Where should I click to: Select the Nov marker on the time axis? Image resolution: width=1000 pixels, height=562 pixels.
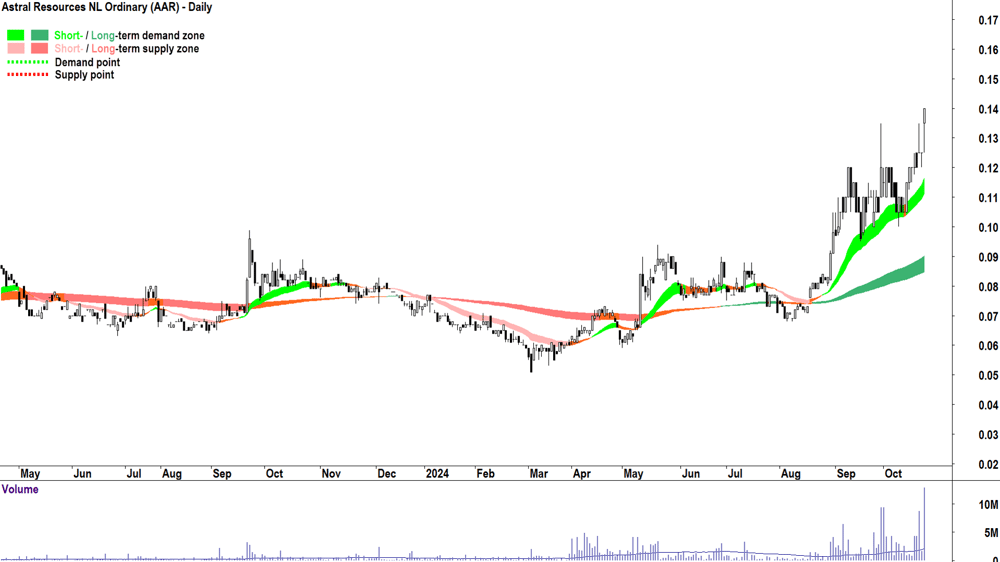[x=331, y=473]
